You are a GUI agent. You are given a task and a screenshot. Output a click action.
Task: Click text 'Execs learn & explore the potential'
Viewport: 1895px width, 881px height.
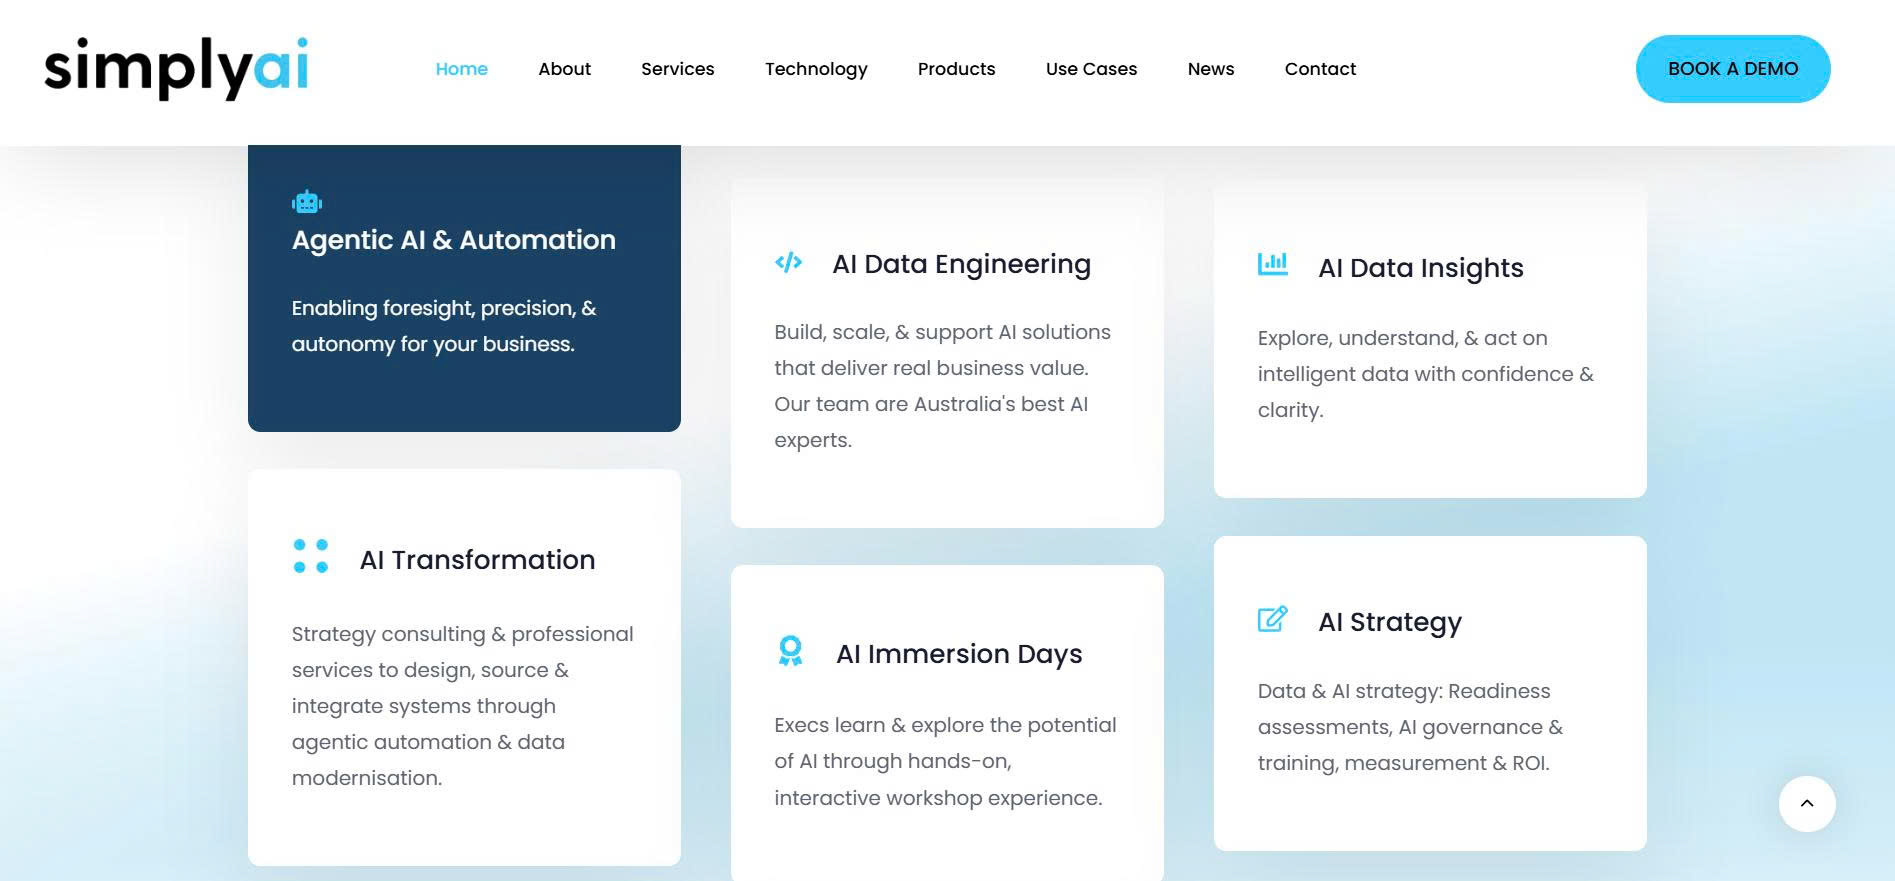coord(946,725)
